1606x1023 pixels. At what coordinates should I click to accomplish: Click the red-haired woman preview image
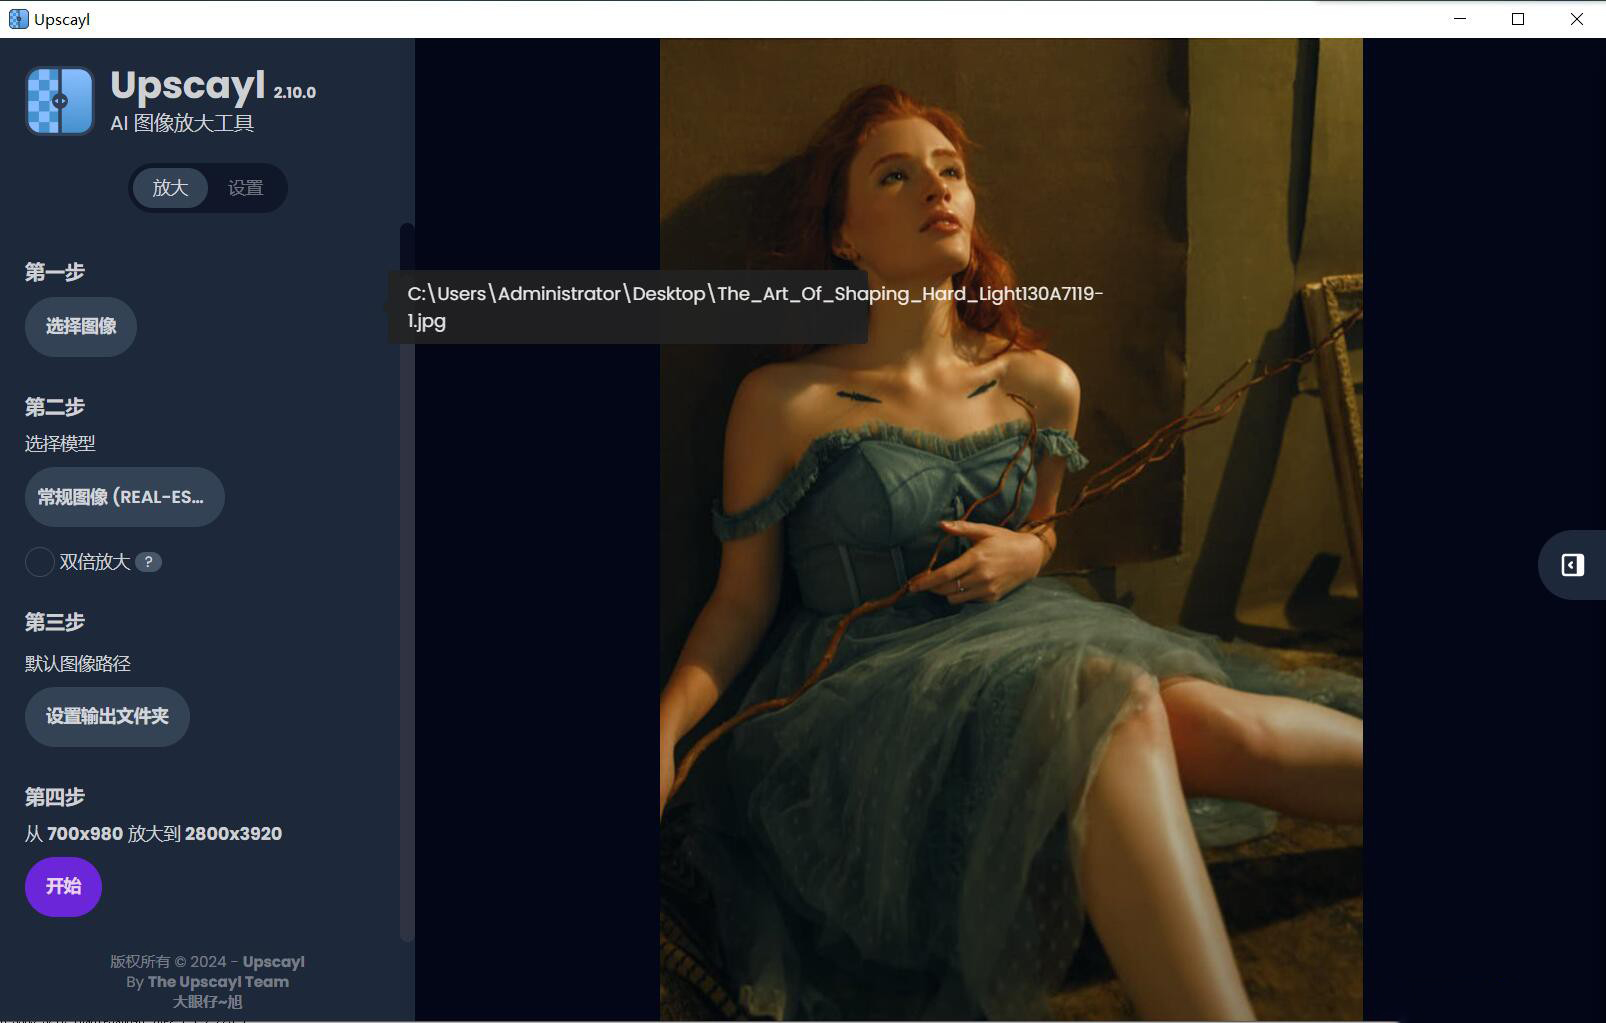1010,600
